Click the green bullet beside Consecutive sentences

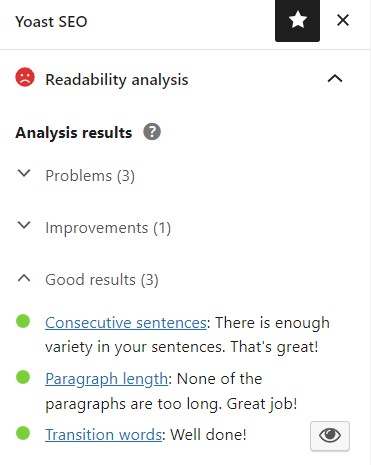coord(23,321)
